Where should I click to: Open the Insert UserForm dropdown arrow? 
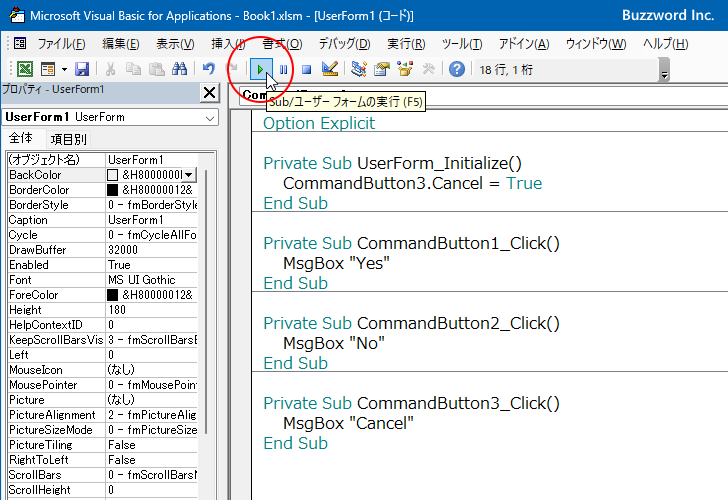(x=64, y=70)
